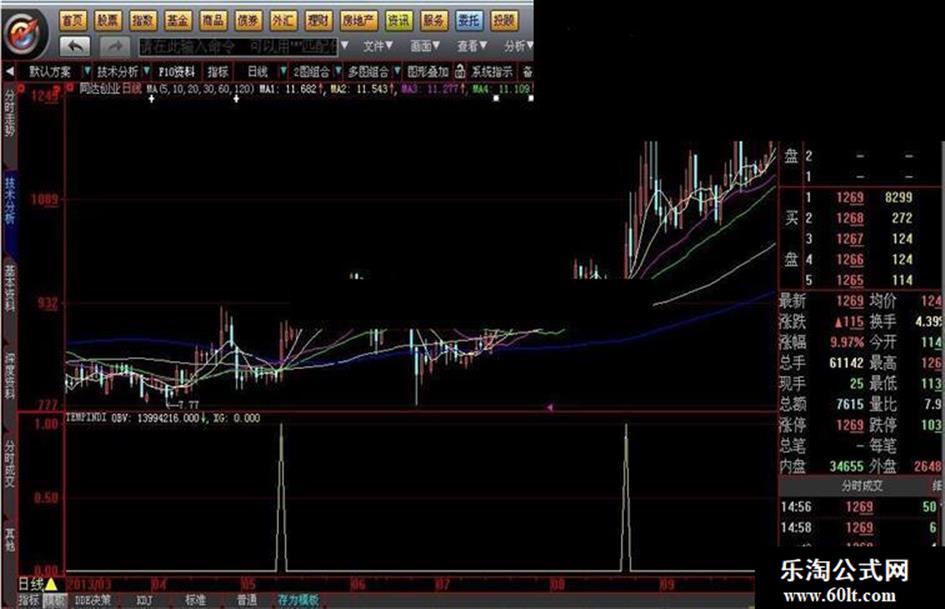945x609 pixels.
Task: Open the 首页 home toolbar button
Action: [74, 21]
